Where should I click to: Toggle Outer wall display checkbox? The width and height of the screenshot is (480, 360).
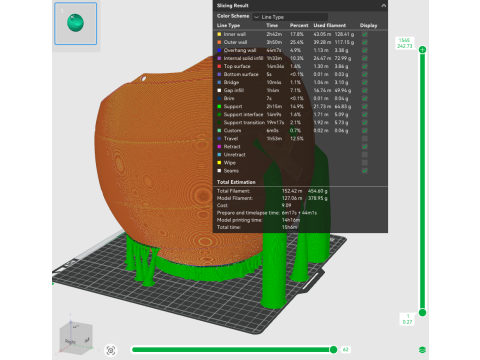[365, 42]
